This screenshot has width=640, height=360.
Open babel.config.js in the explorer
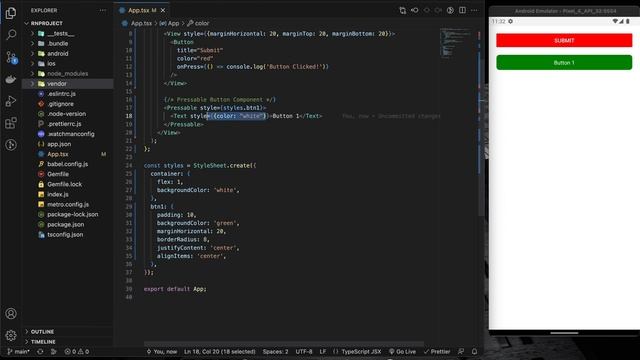67,164
